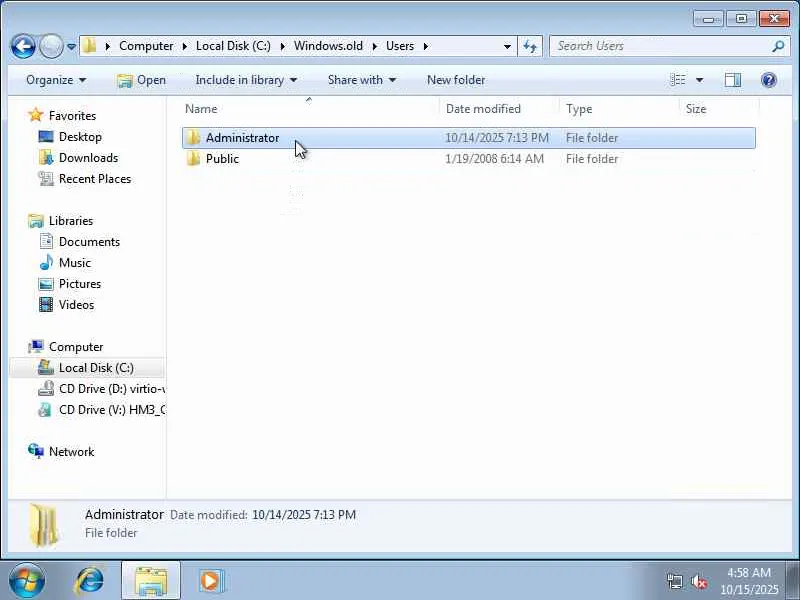Viewport: 800px width, 600px height.
Task: Click the muted volume tray icon
Action: 699,581
